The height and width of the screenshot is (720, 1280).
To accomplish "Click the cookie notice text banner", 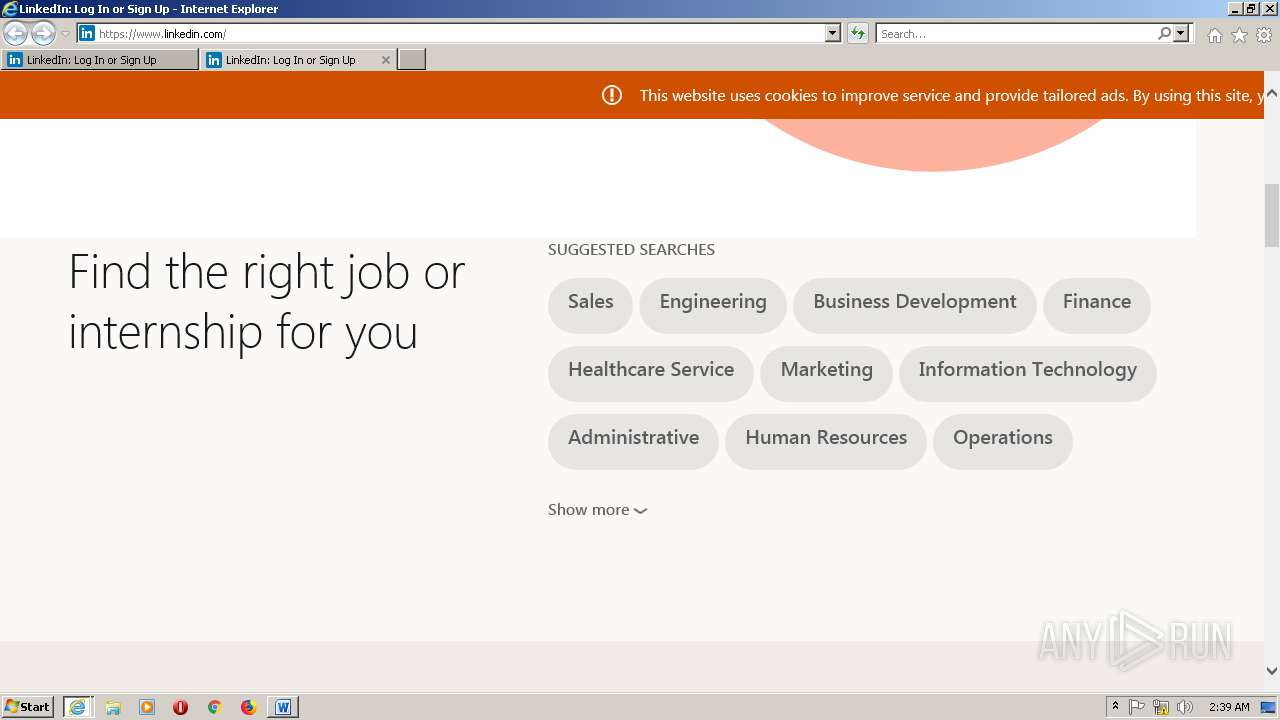I will 952,96.
